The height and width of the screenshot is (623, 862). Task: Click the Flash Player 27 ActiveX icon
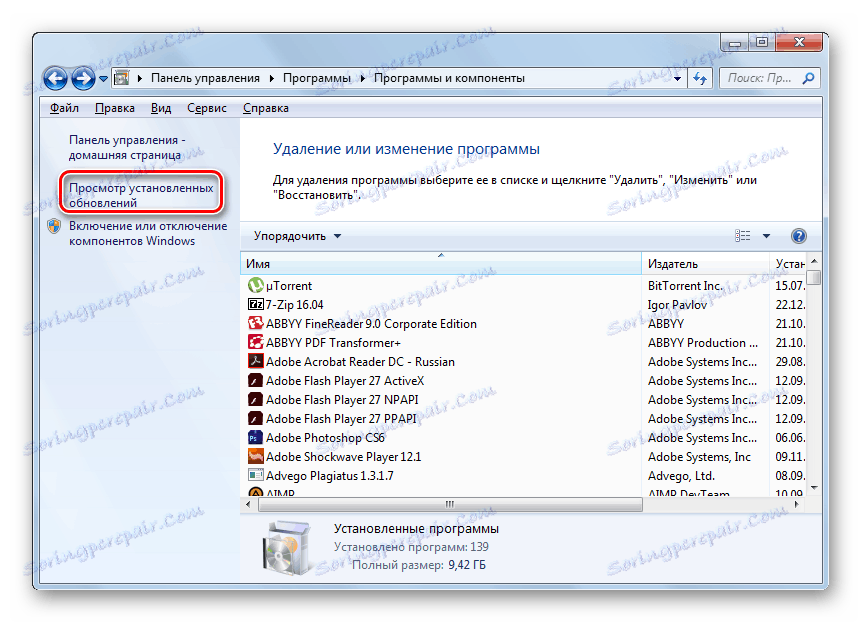[x=256, y=381]
